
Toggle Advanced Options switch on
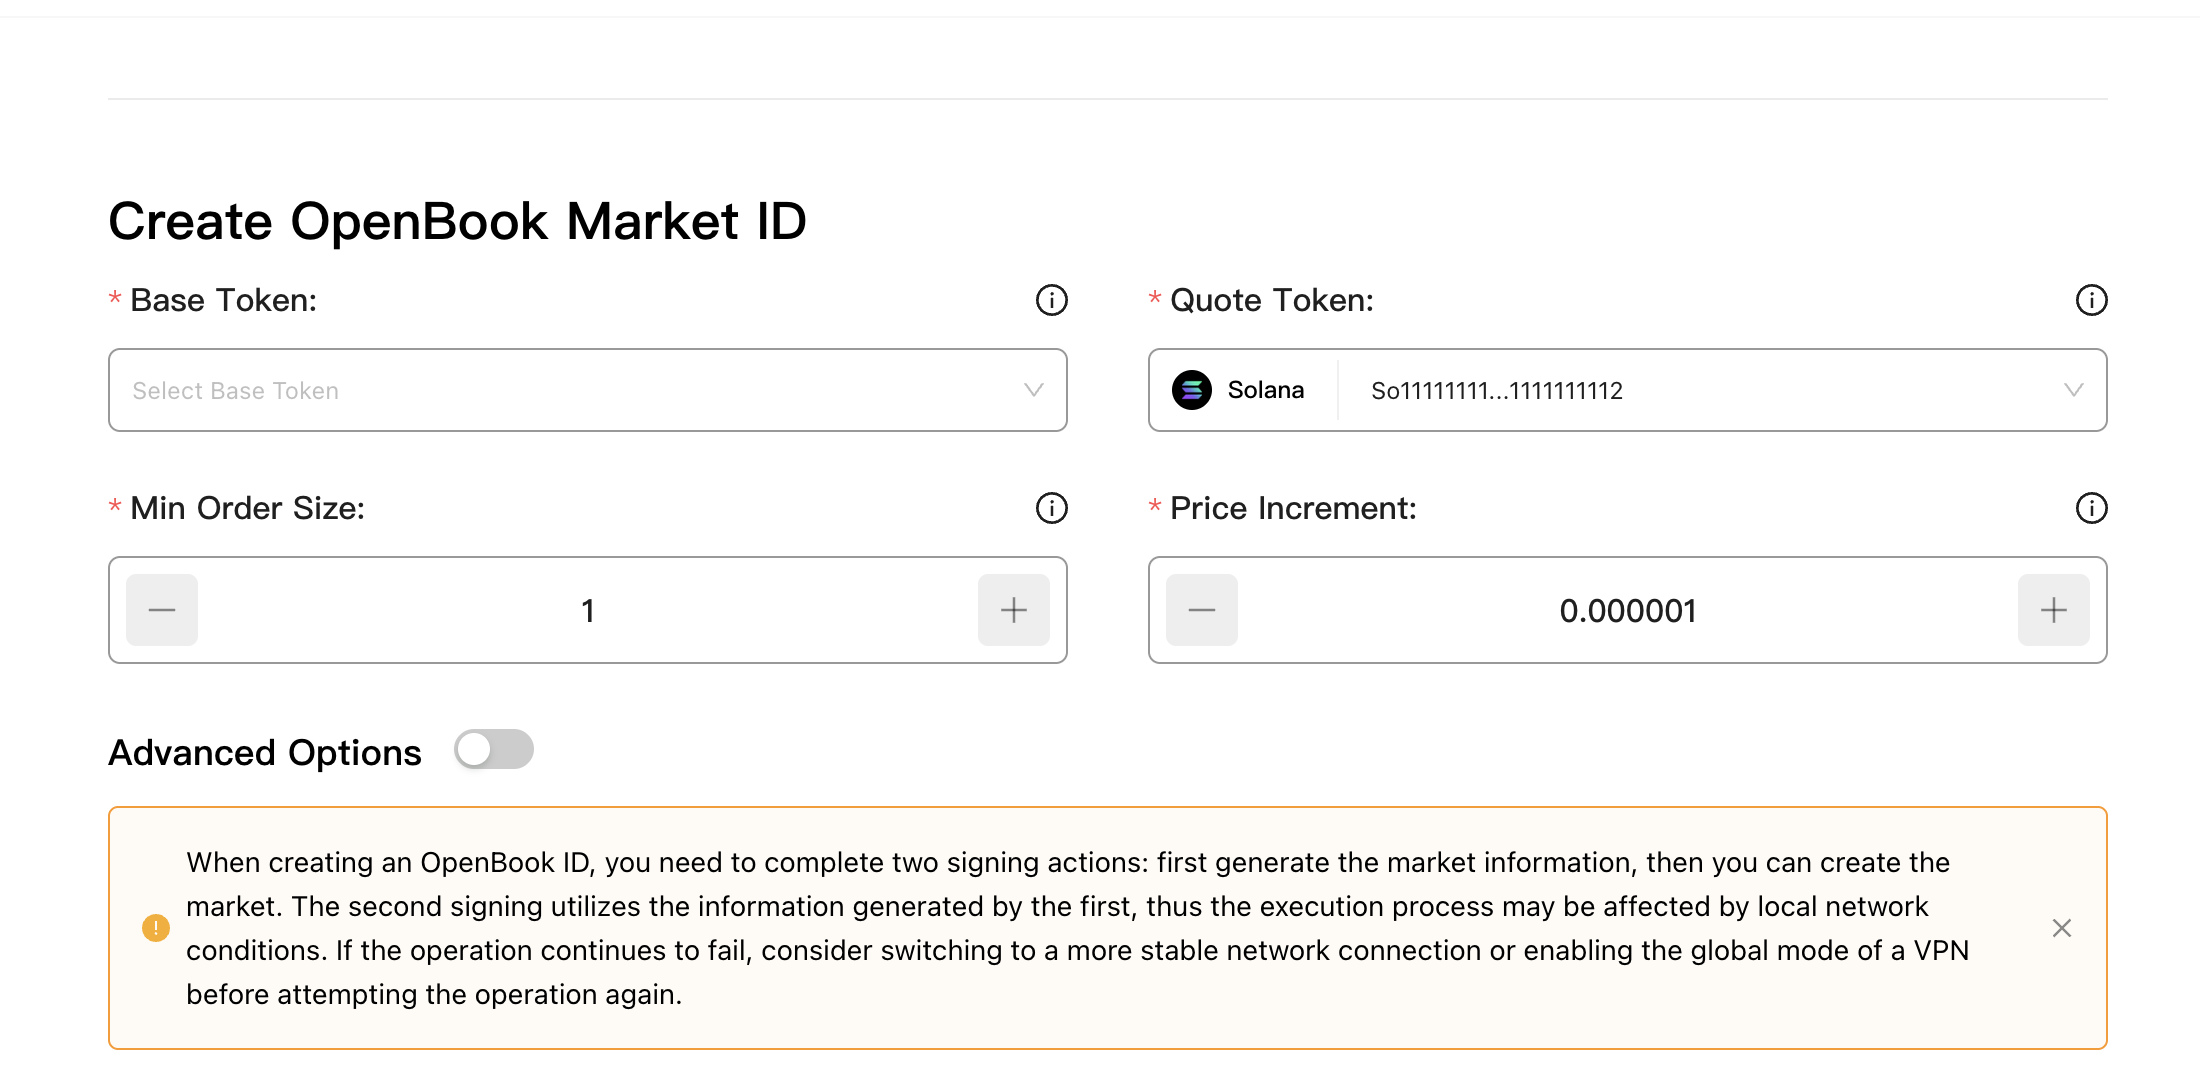494,749
